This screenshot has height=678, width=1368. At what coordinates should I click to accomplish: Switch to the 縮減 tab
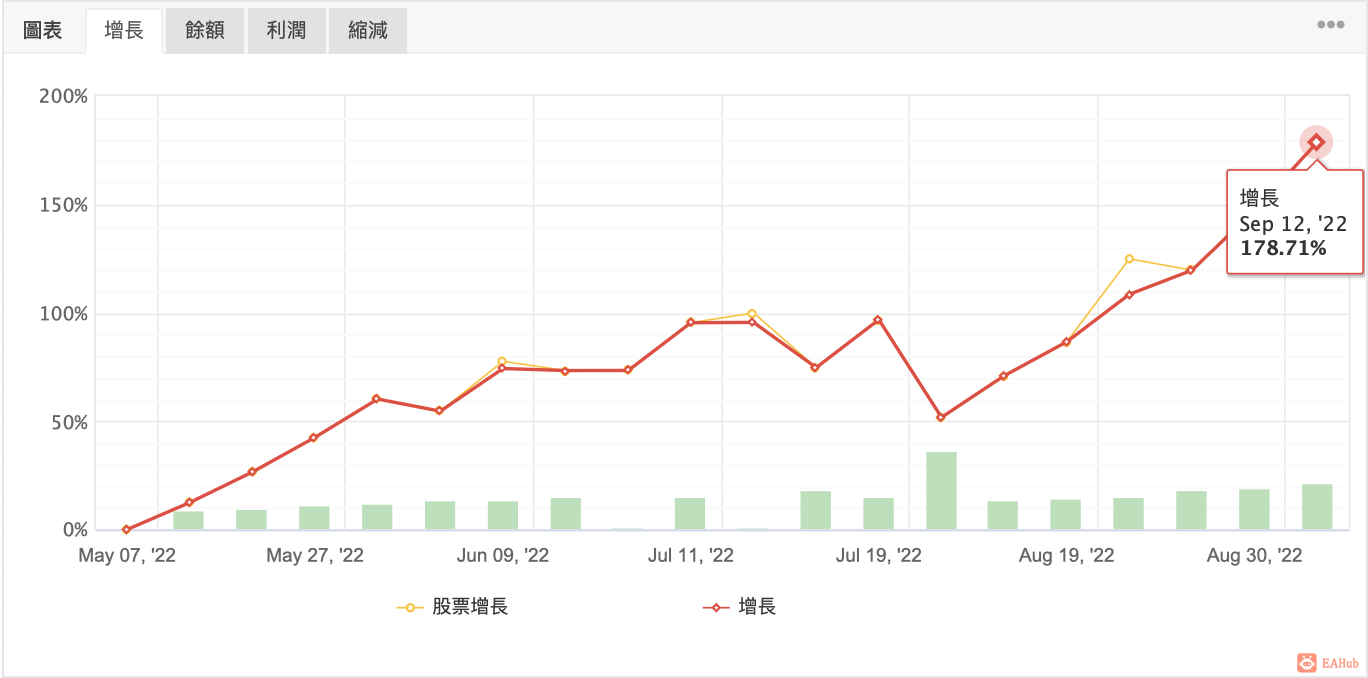click(x=368, y=31)
